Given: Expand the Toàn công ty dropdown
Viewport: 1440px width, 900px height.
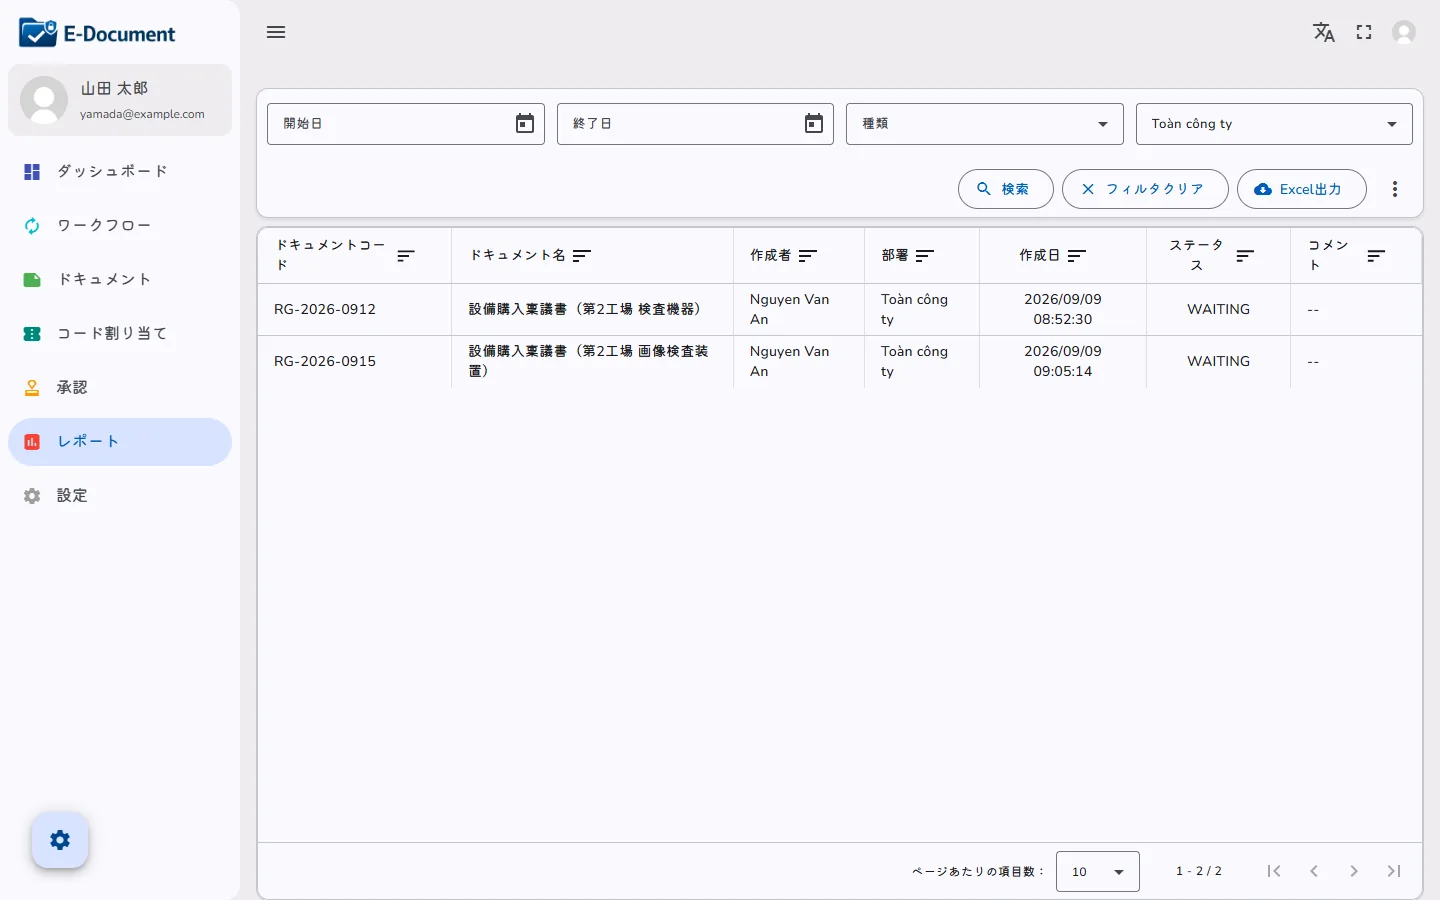Looking at the screenshot, I should click(x=1274, y=124).
